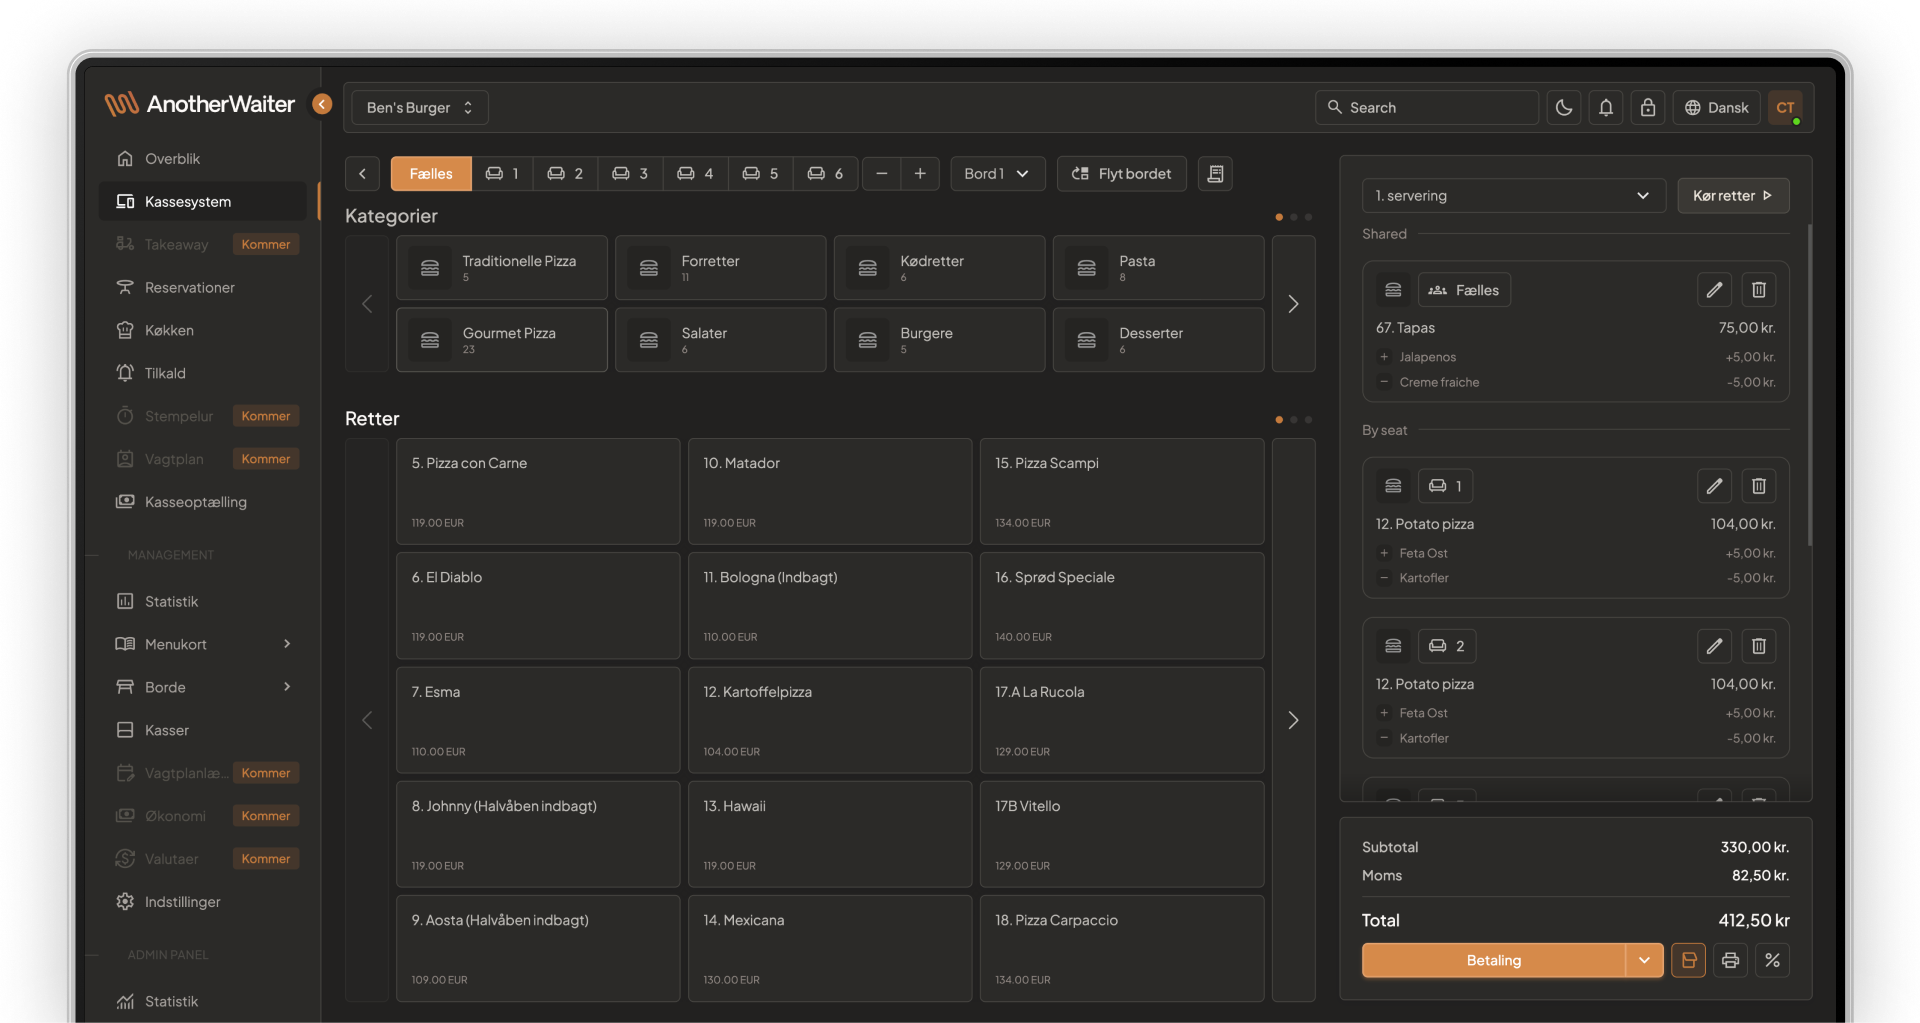Open the Bord 1 table dropdown
The height and width of the screenshot is (1023, 1920).
[997, 174]
